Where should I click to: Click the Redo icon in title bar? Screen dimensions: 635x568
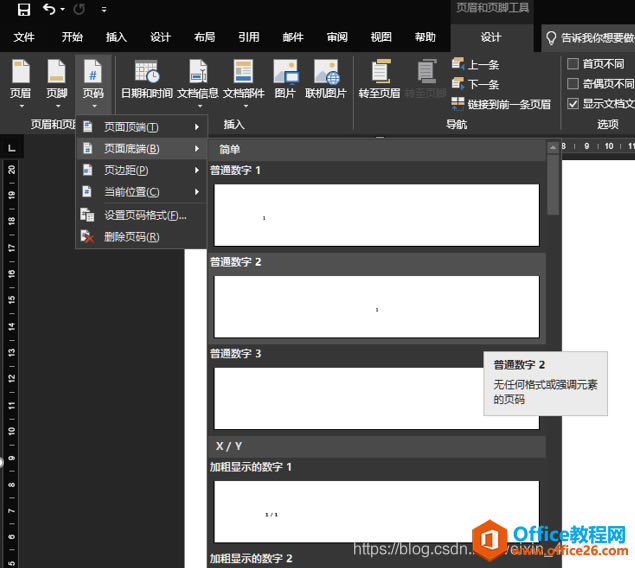click(79, 9)
